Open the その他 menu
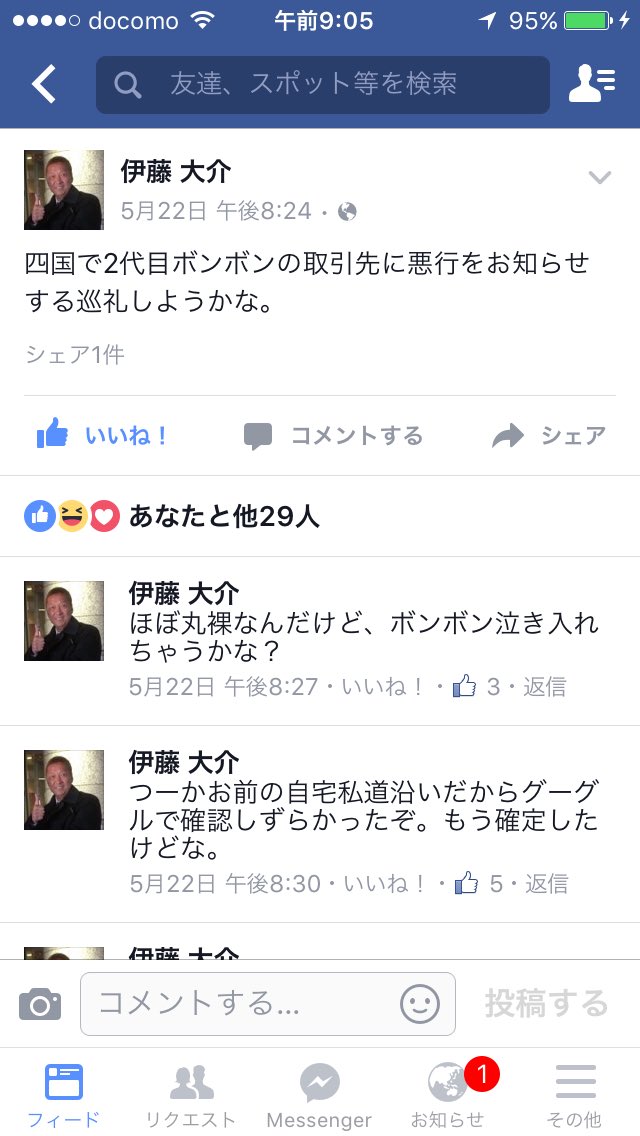Screen dimensions: 640x1136 [575, 1095]
